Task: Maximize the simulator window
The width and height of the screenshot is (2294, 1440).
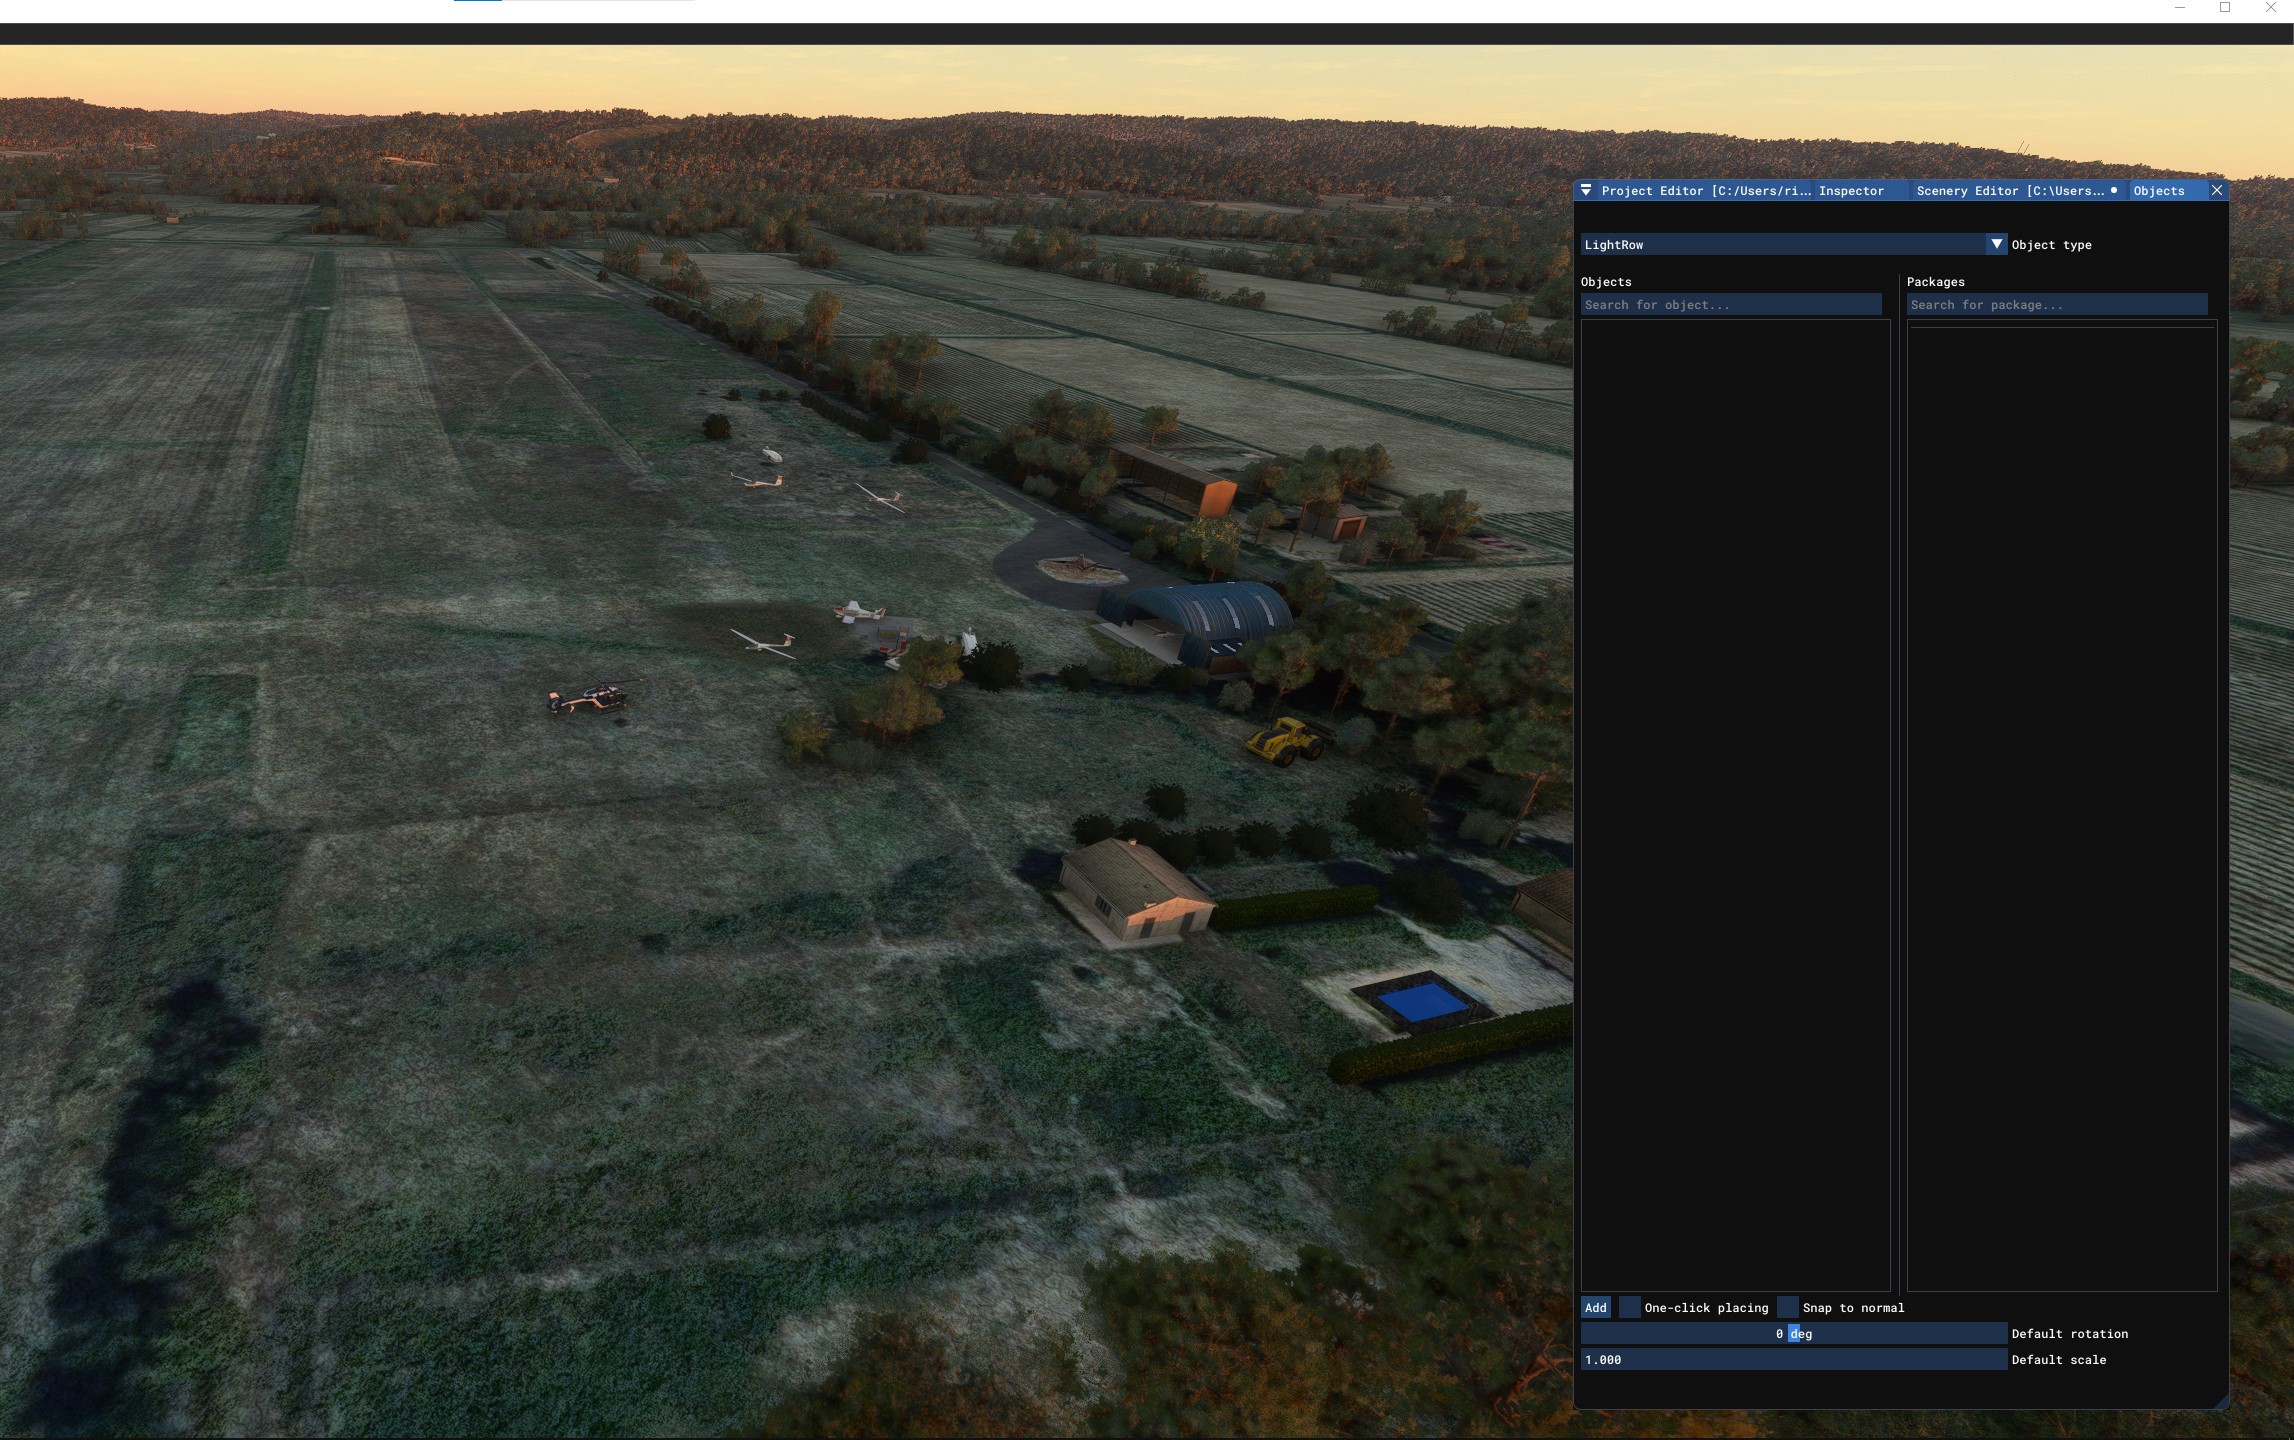Action: click(2225, 8)
